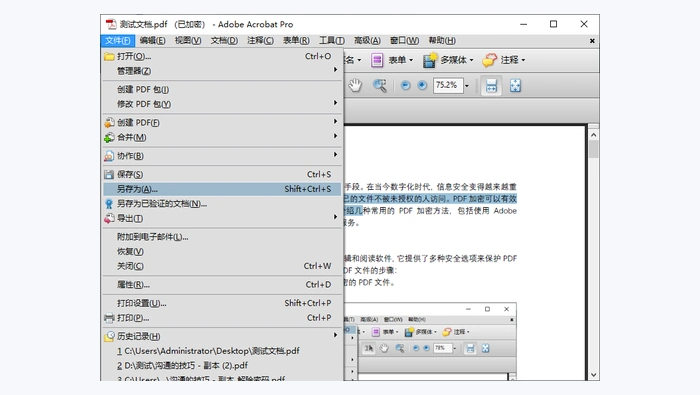Click the zoom out minus button
Image resolution: width=700 pixels, height=395 pixels.
pyautogui.click(x=405, y=85)
